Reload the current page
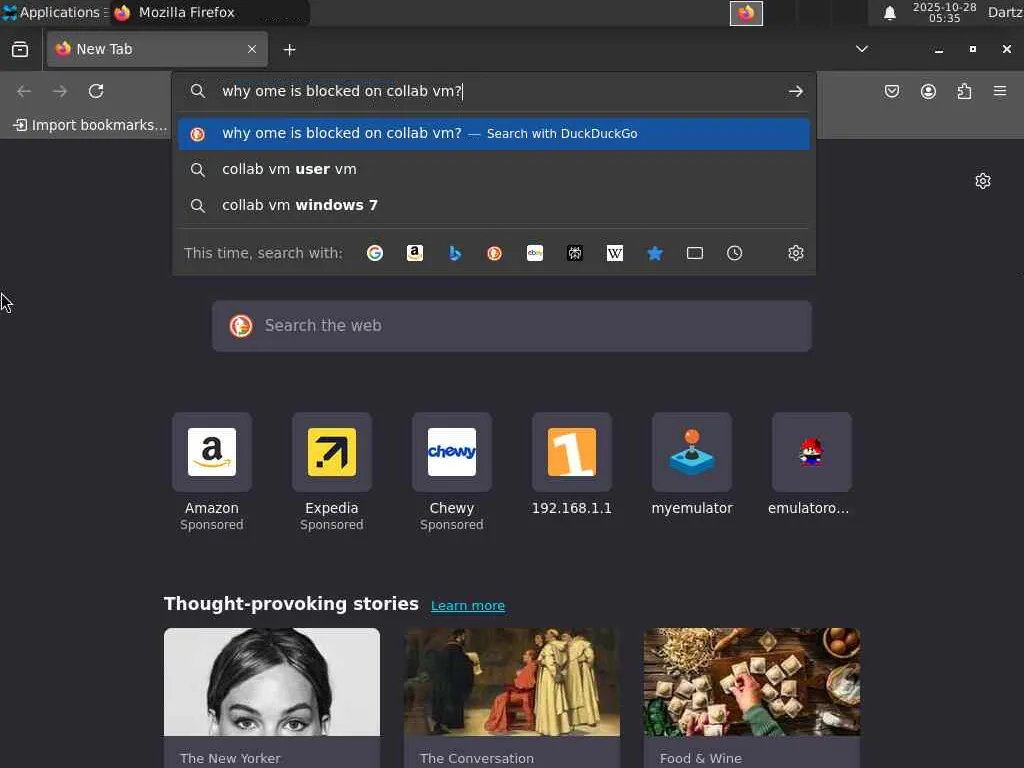 tap(96, 91)
